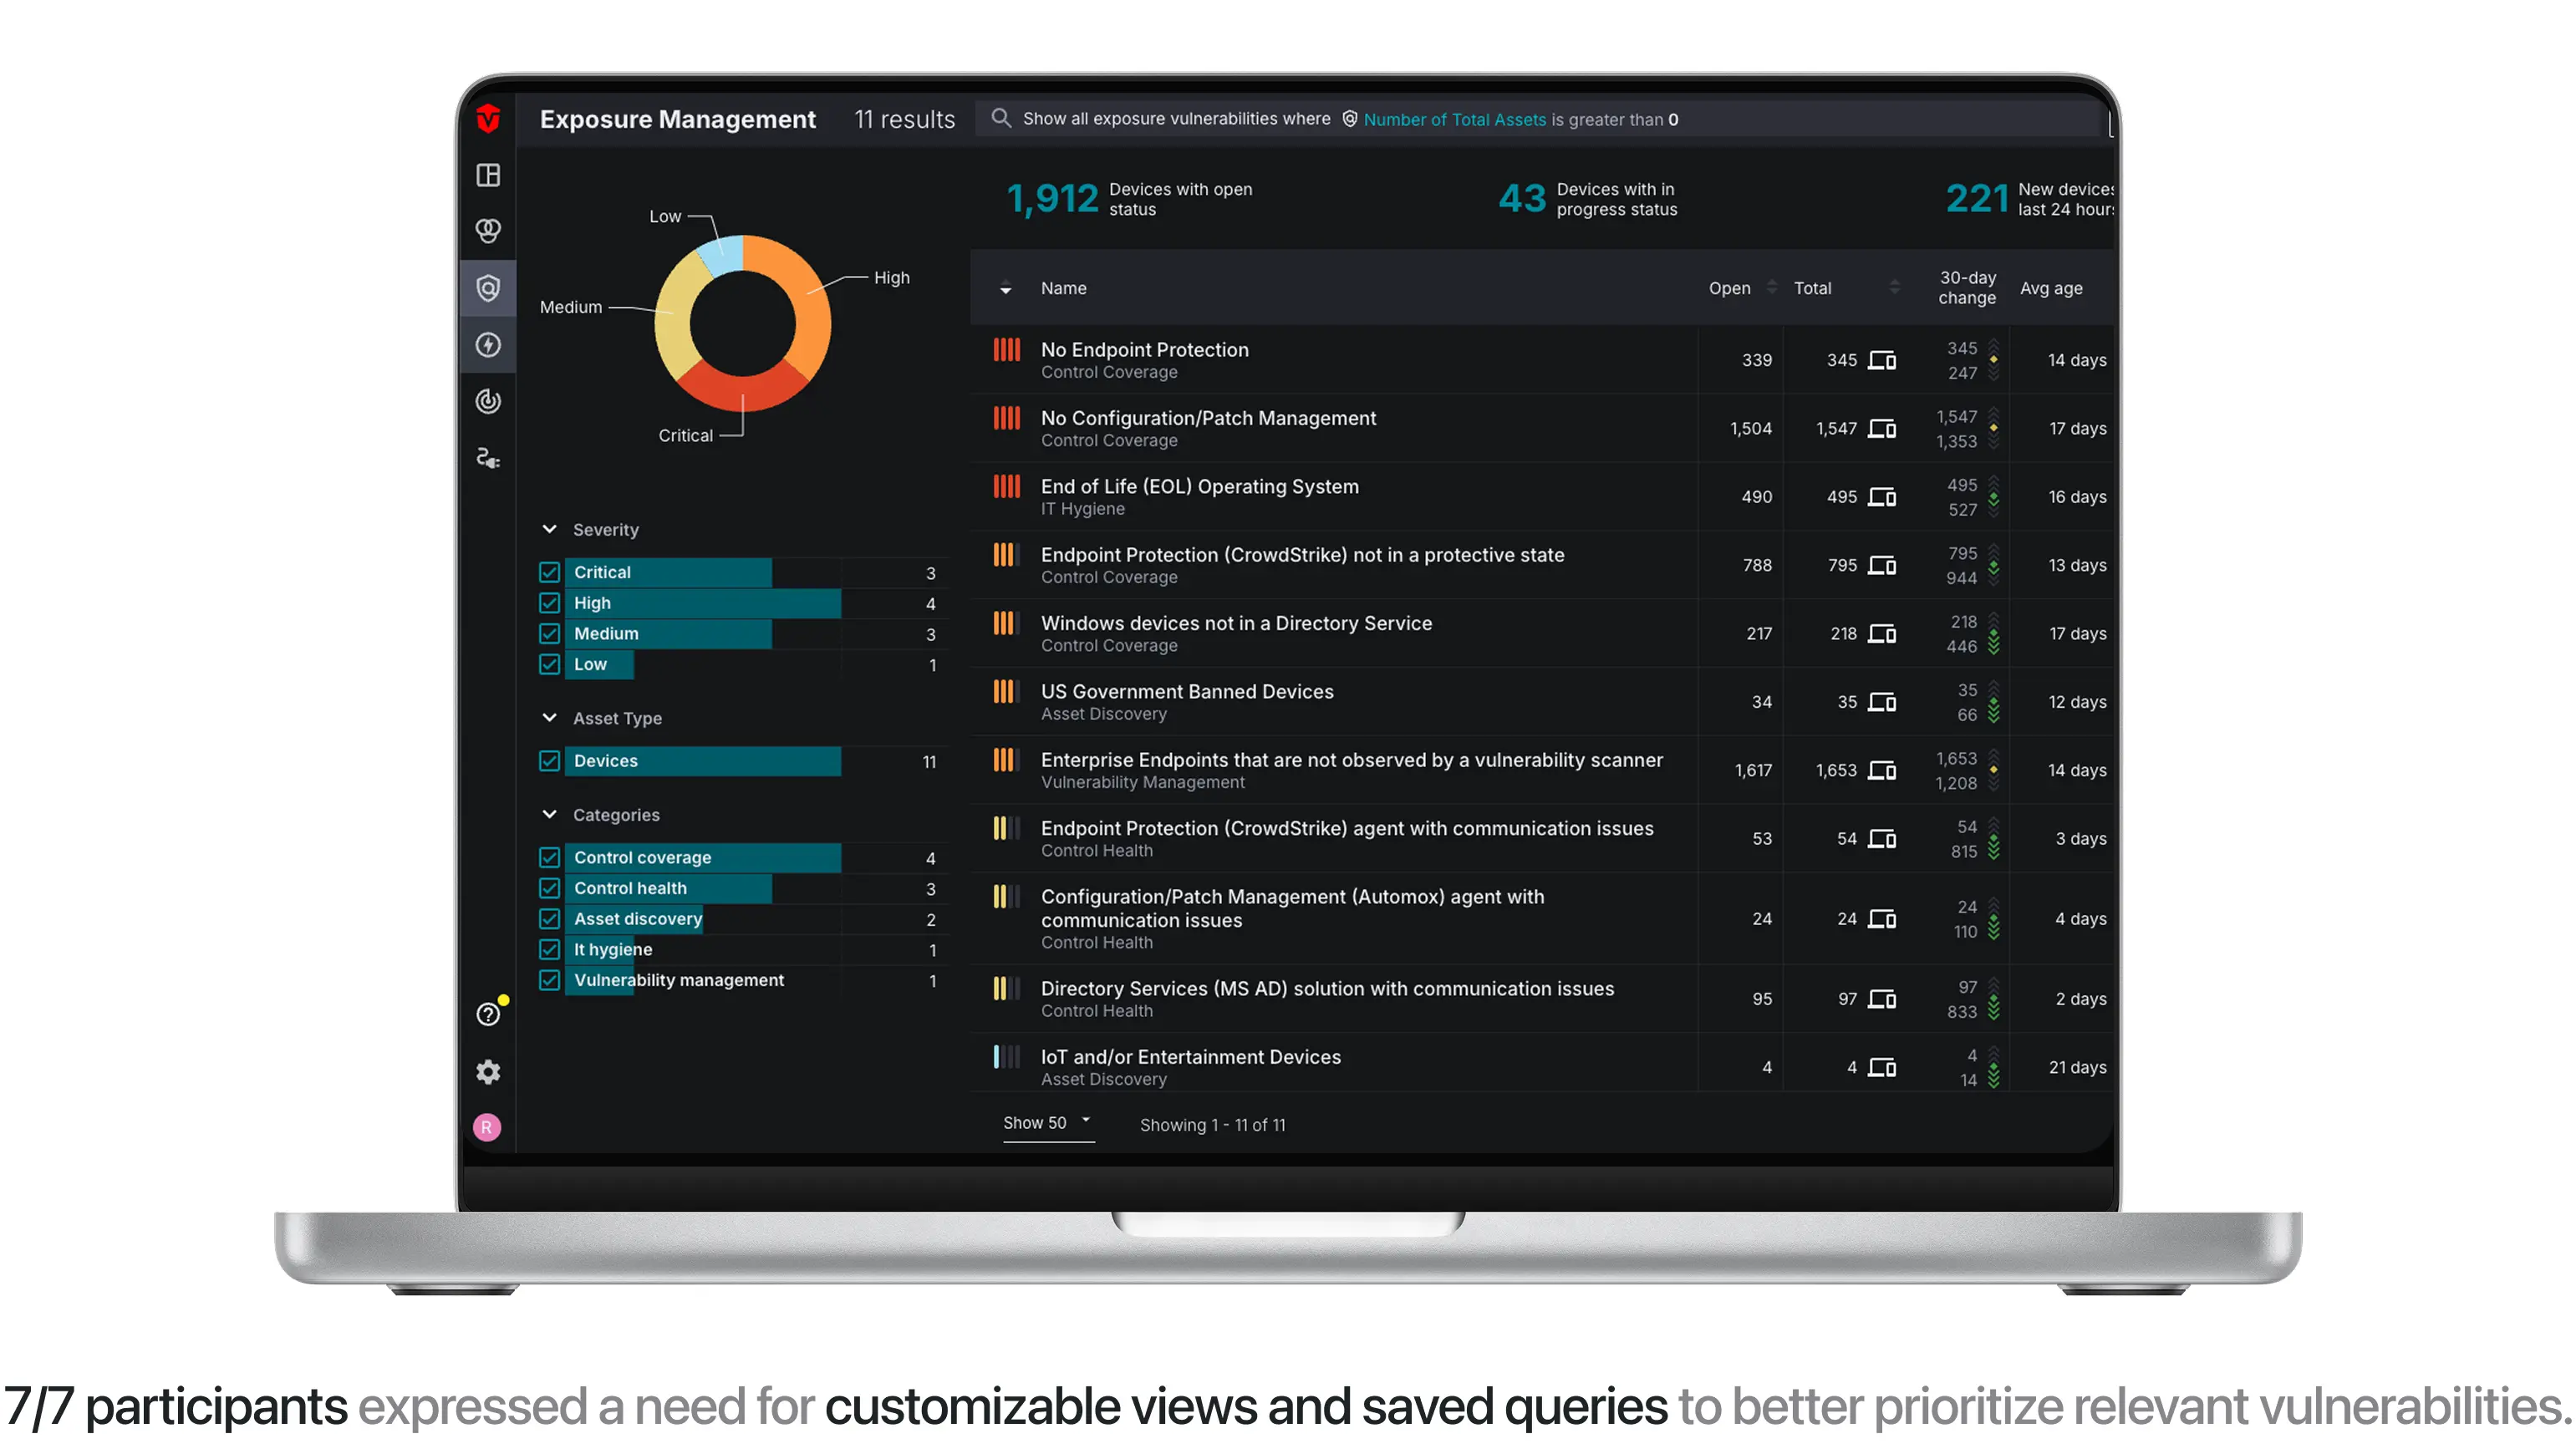Sort table by Open column header
The image size is (2576, 1449).
tap(1730, 288)
